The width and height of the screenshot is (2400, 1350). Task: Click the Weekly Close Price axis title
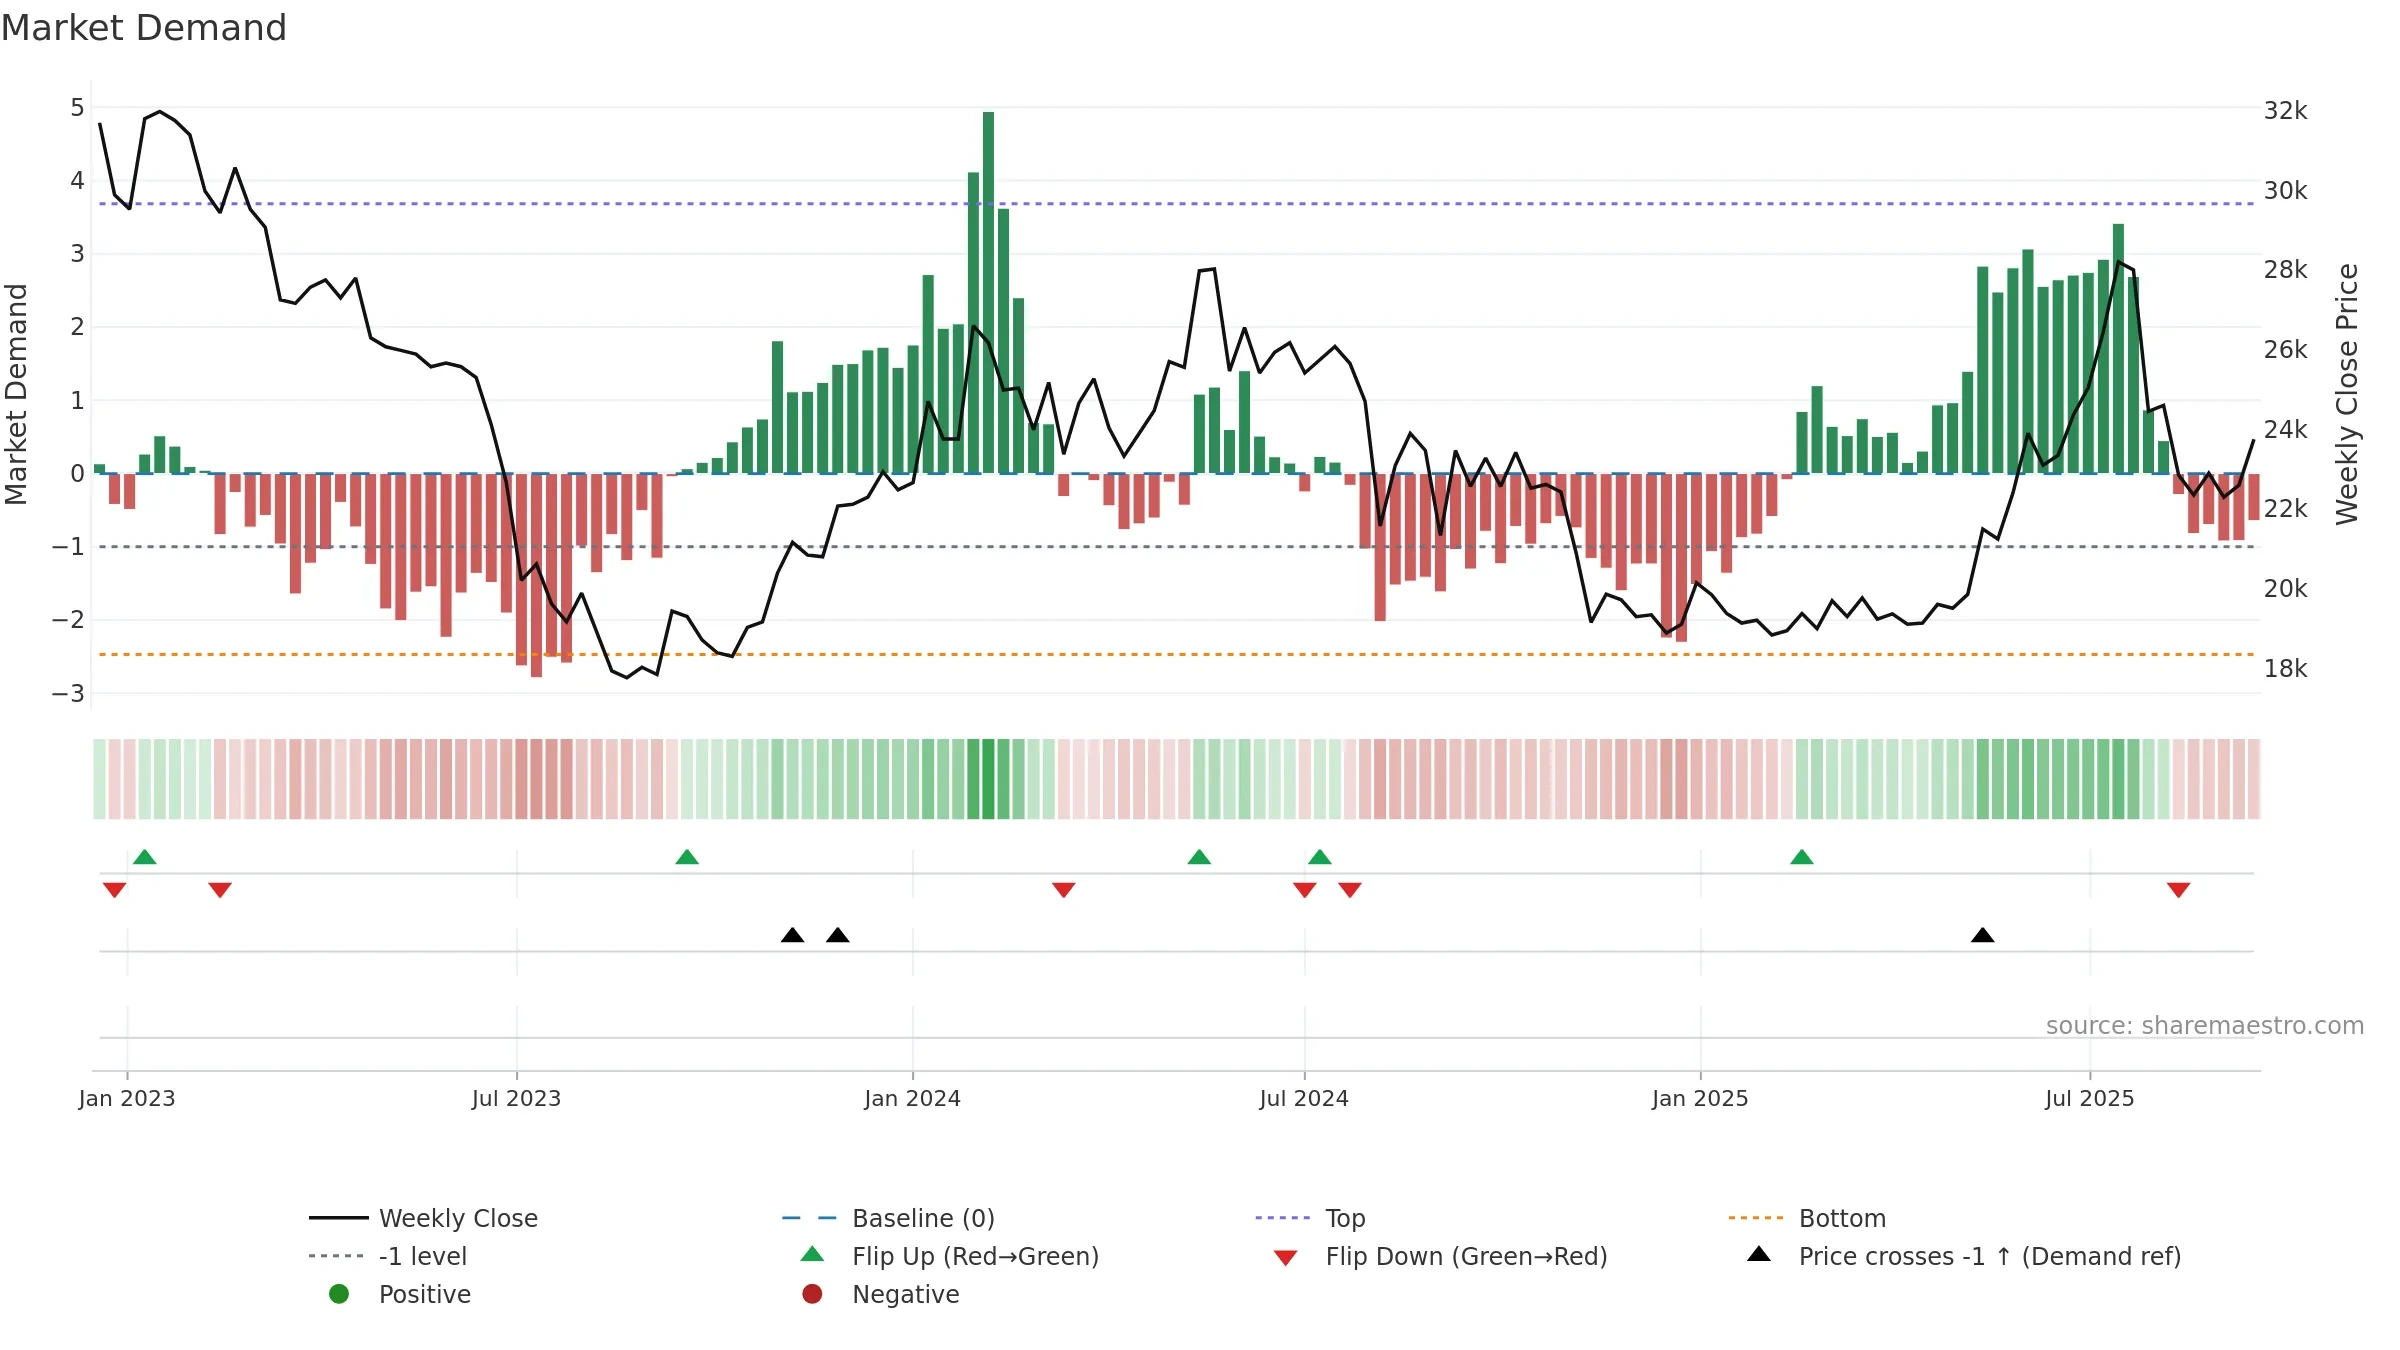[x=2347, y=394]
